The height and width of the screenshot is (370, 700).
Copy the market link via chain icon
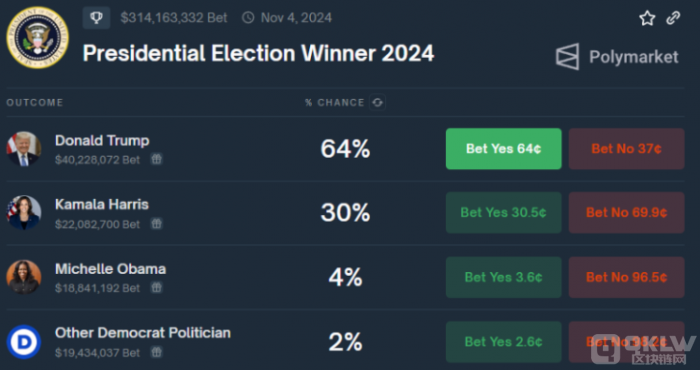tap(673, 18)
